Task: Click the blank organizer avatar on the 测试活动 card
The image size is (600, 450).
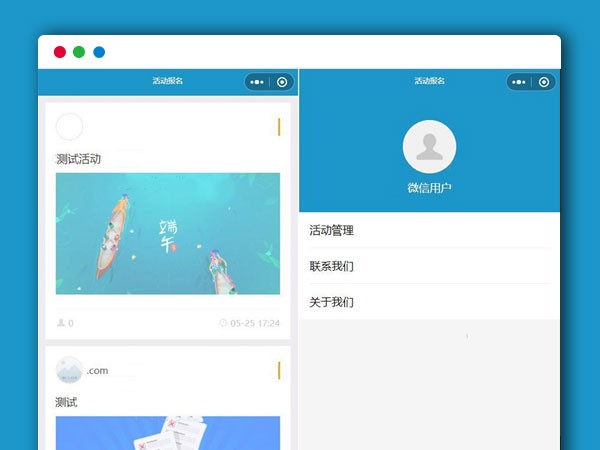Action: coord(69,127)
